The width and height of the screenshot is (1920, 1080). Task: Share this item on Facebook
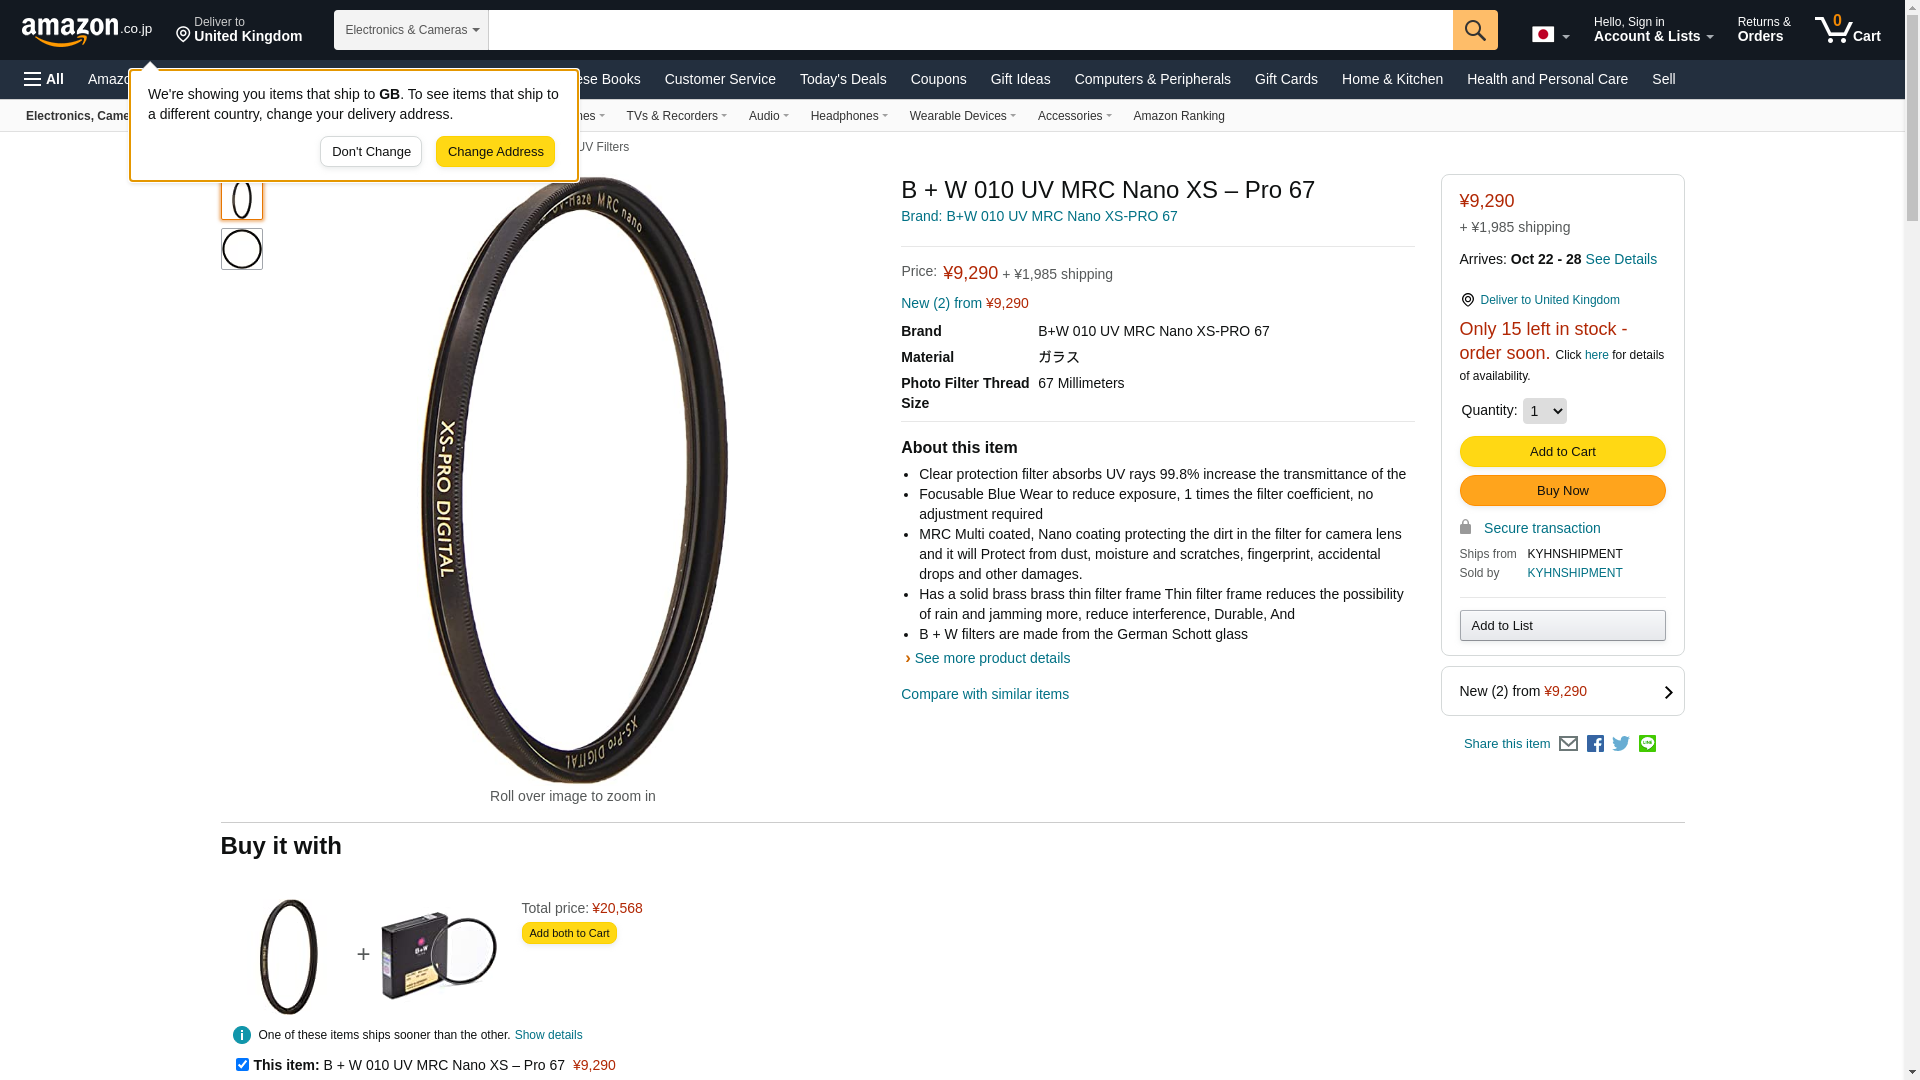click(1595, 744)
